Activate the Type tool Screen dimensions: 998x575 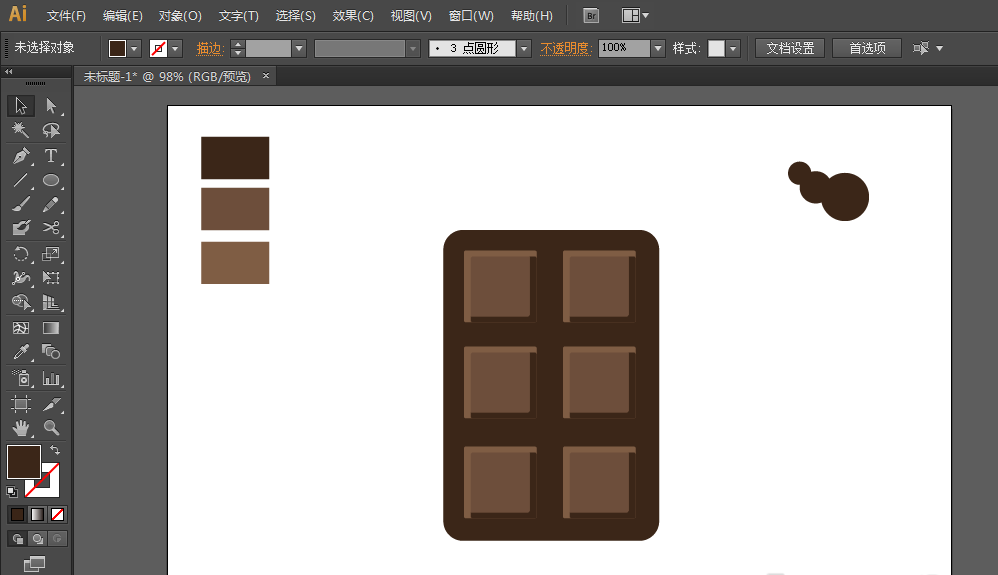(x=51, y=155)
